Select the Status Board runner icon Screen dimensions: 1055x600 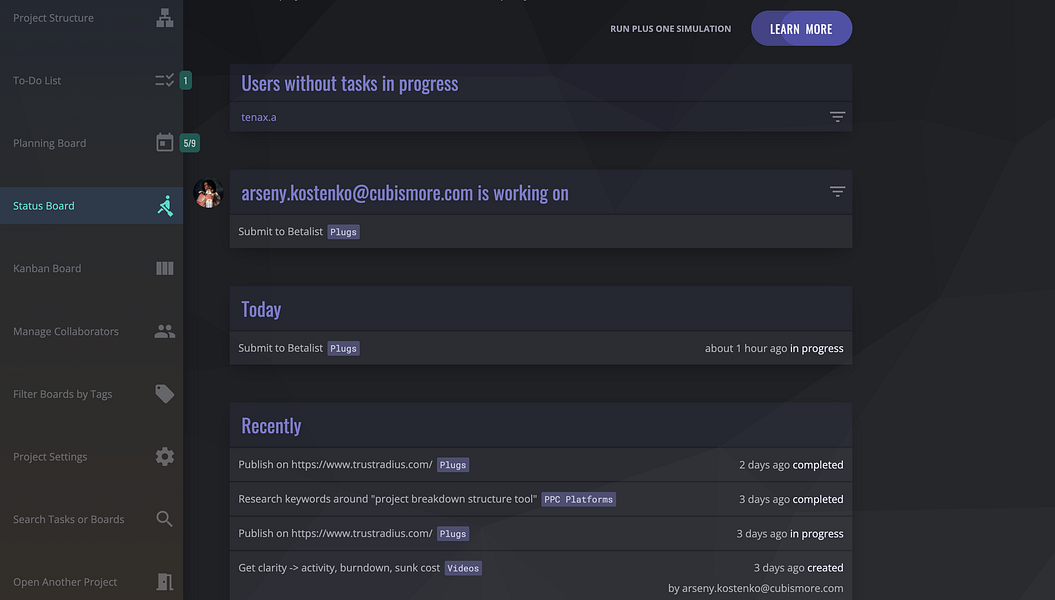point(166,206)
